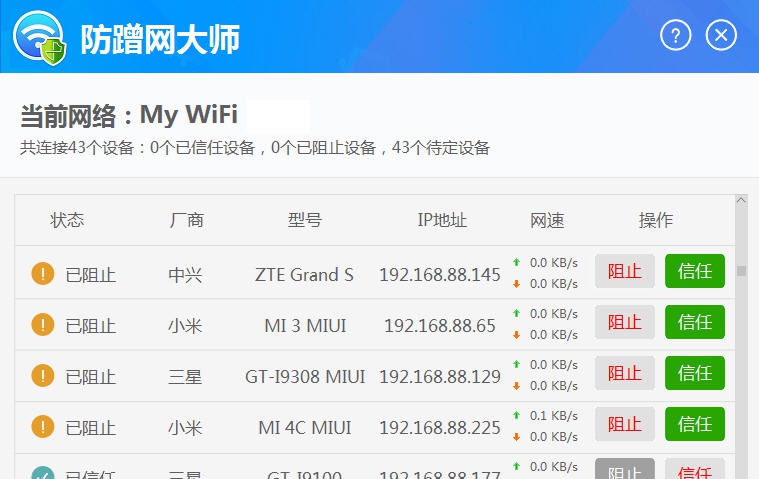Block the ZTE Grand S device with 阻止

coord(624,271)
